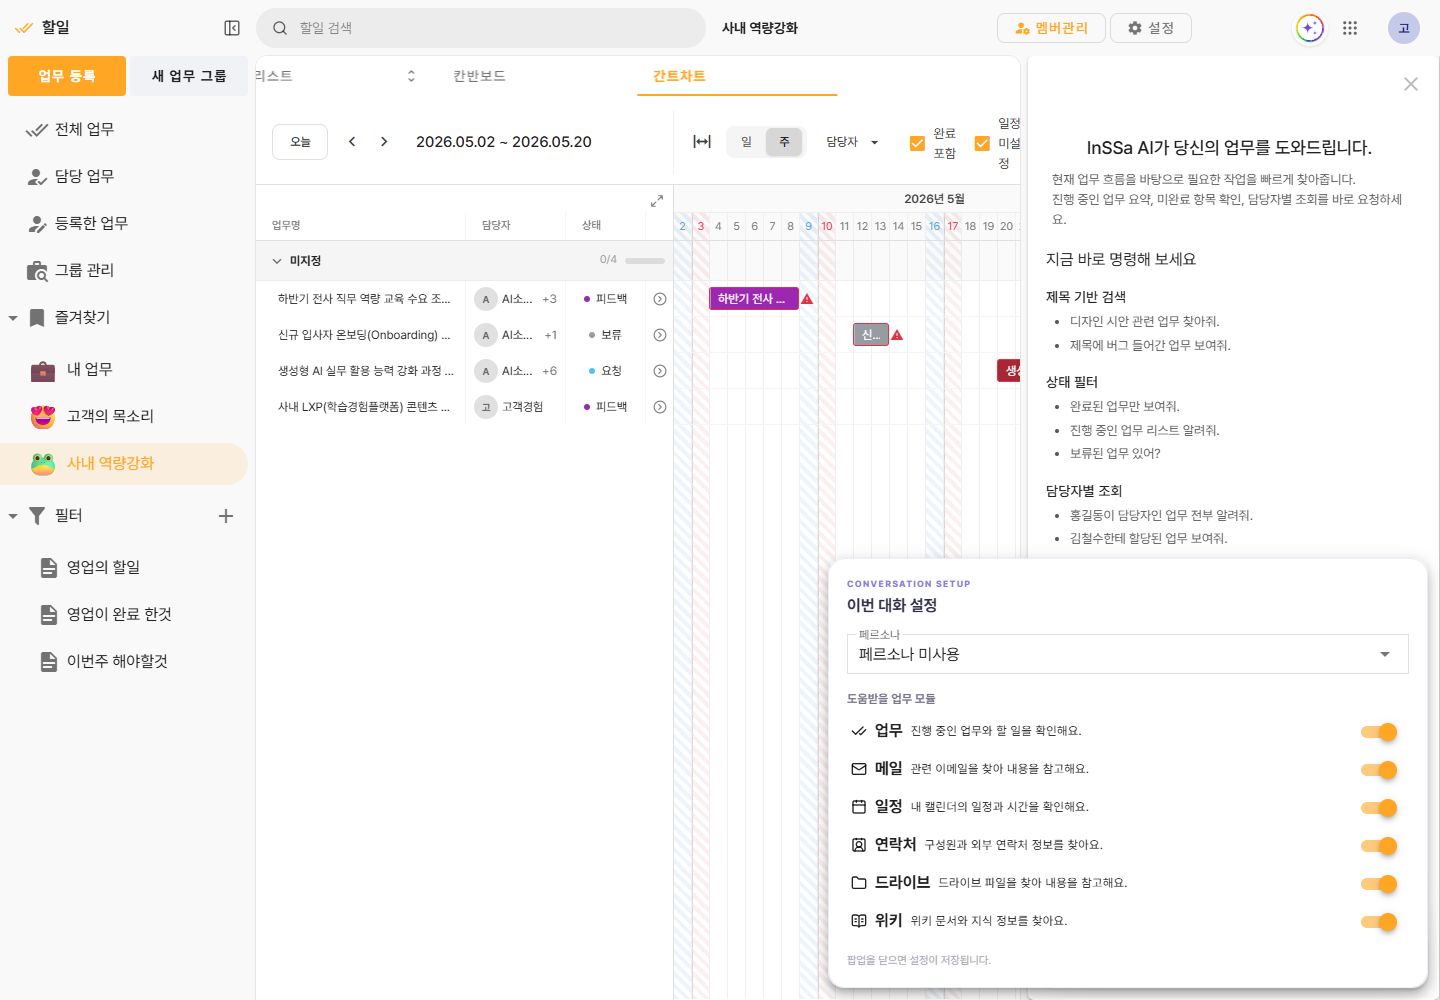Toggle the 메일 module switch
1440x1000 pixels.
pos(1379,770)
